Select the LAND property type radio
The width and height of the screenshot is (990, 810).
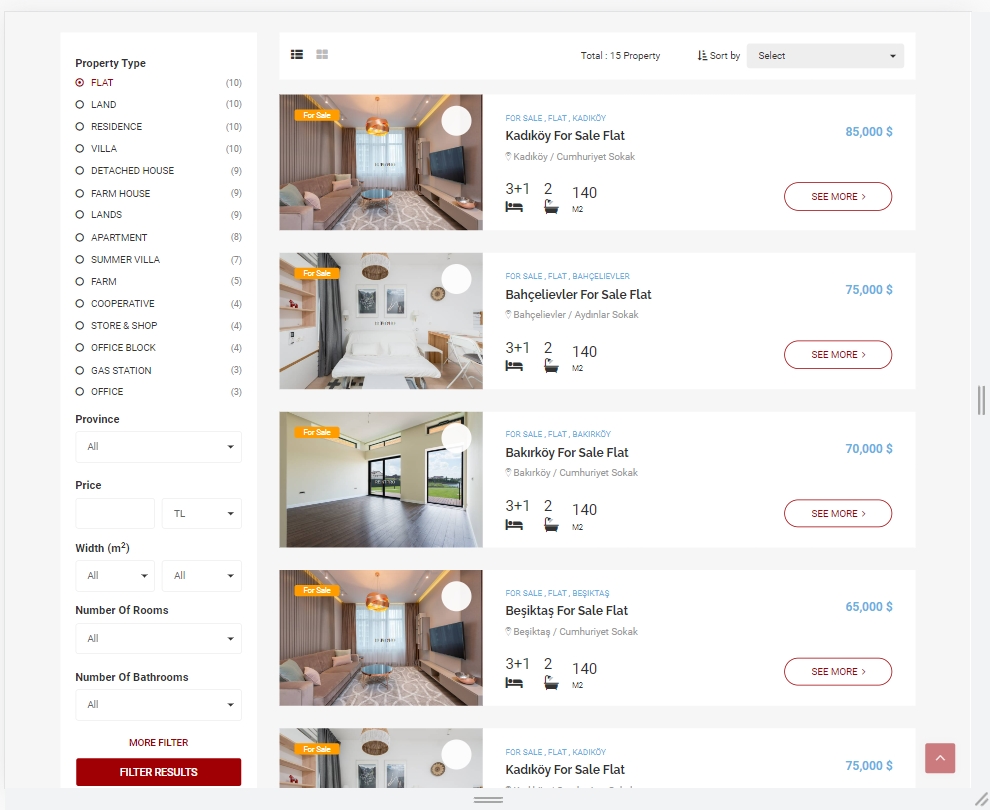click(80, 104)
